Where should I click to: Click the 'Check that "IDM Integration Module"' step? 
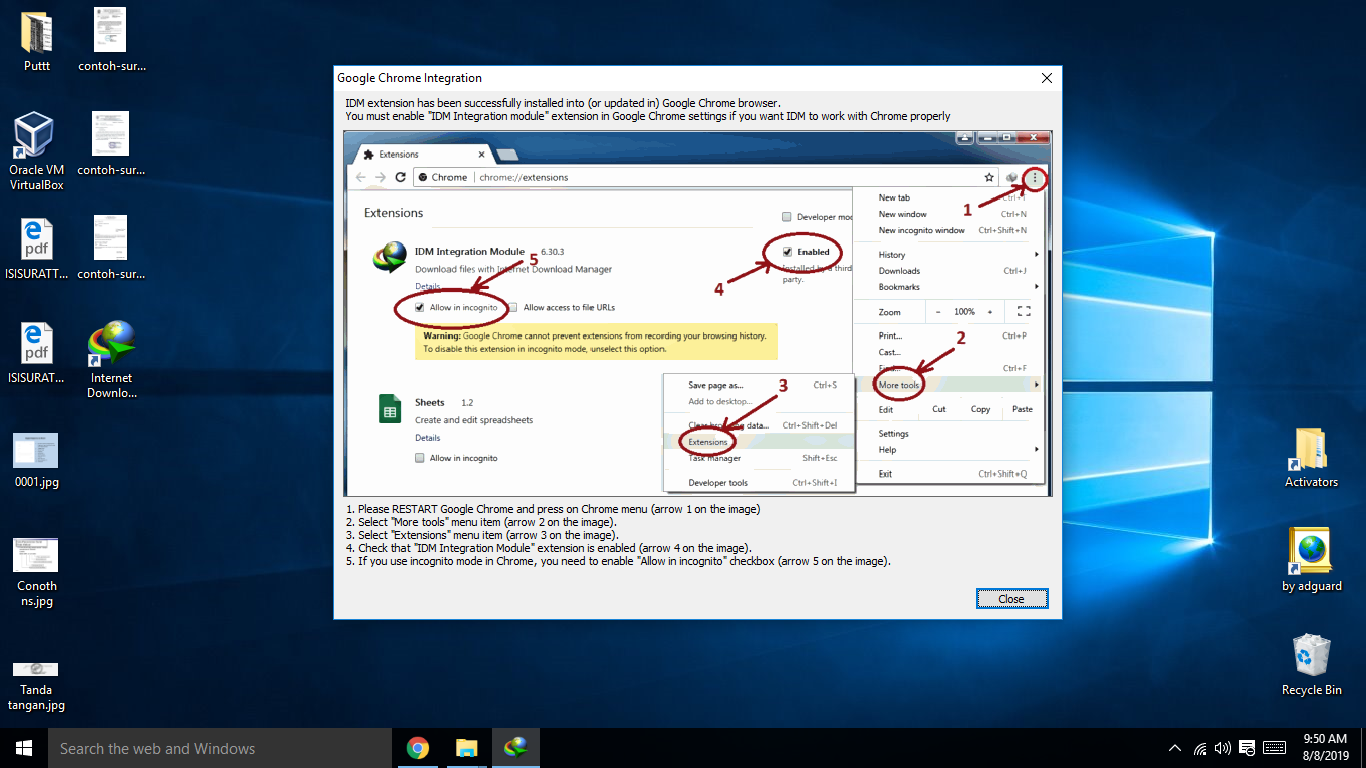[x=549, y=548]
